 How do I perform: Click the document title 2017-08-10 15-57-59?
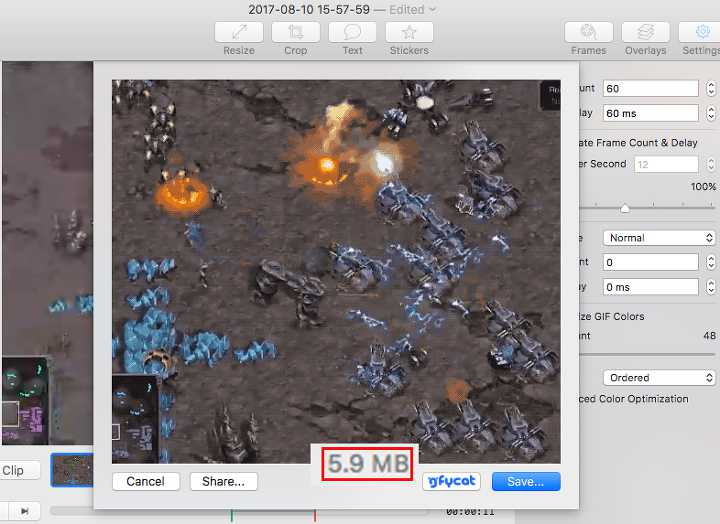(309, 10)
